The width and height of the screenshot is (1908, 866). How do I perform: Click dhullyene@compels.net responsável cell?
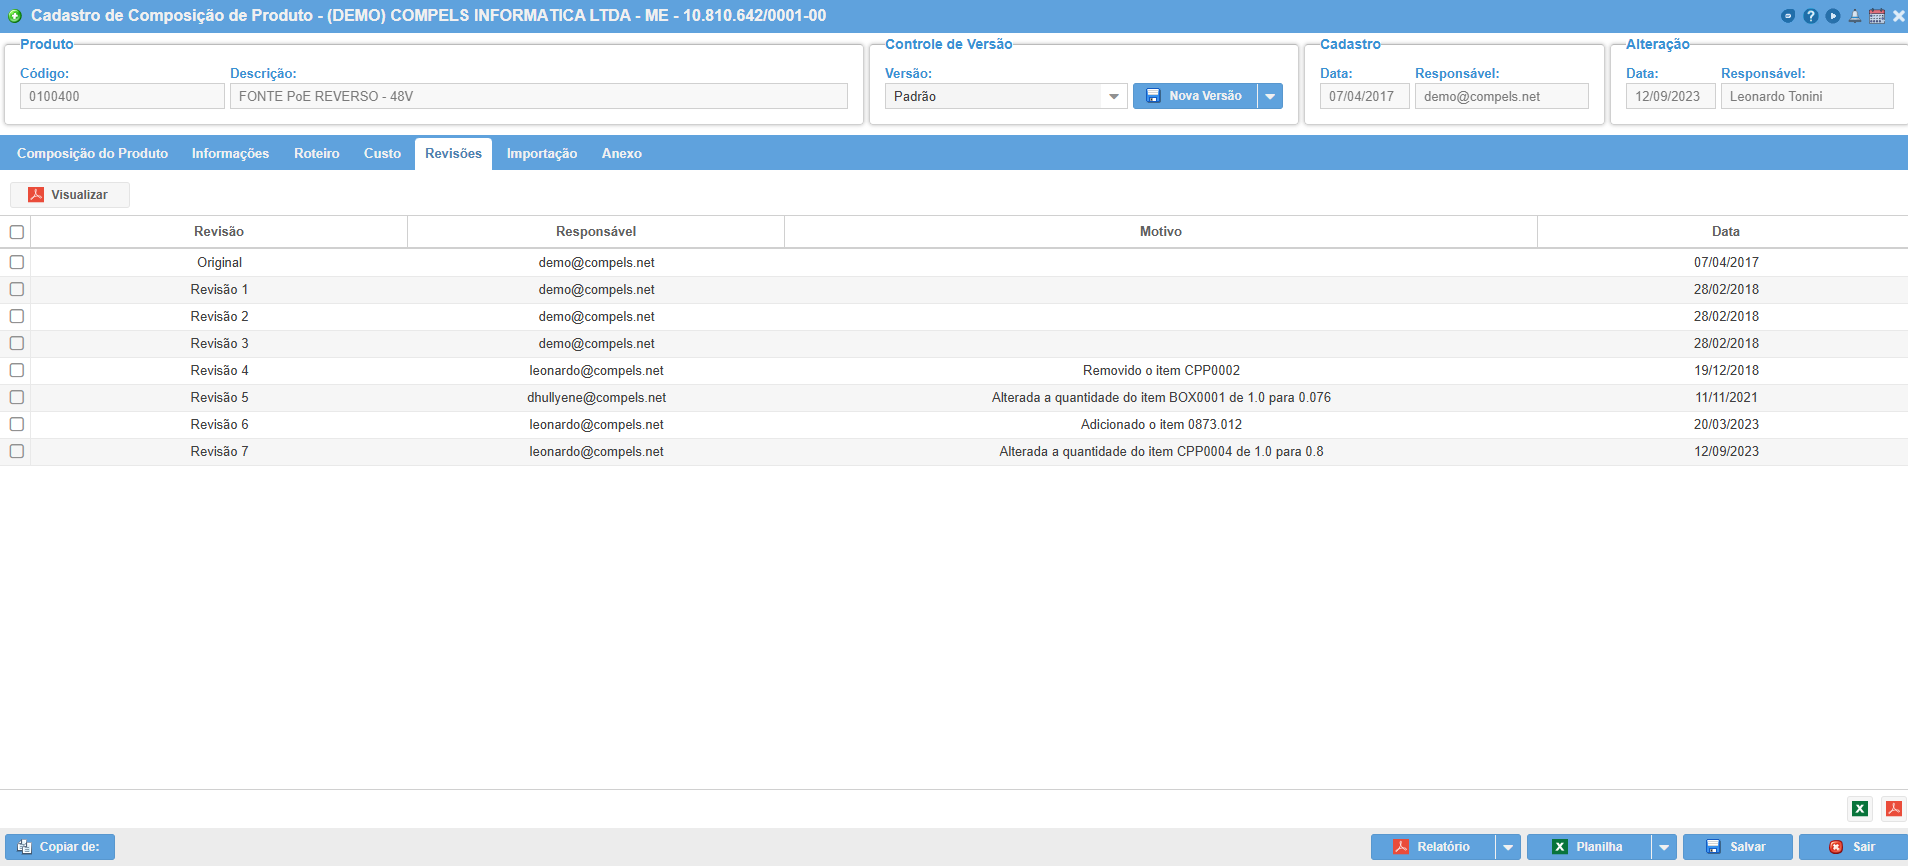596,398
